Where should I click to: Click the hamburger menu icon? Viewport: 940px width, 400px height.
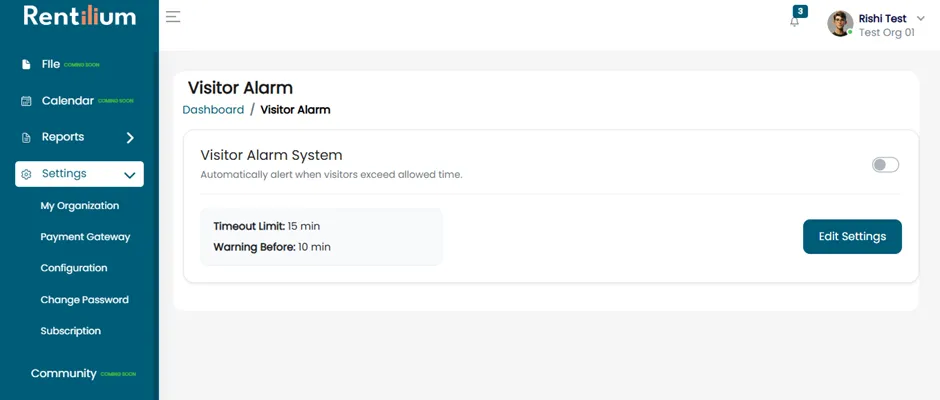pos(173,17)
